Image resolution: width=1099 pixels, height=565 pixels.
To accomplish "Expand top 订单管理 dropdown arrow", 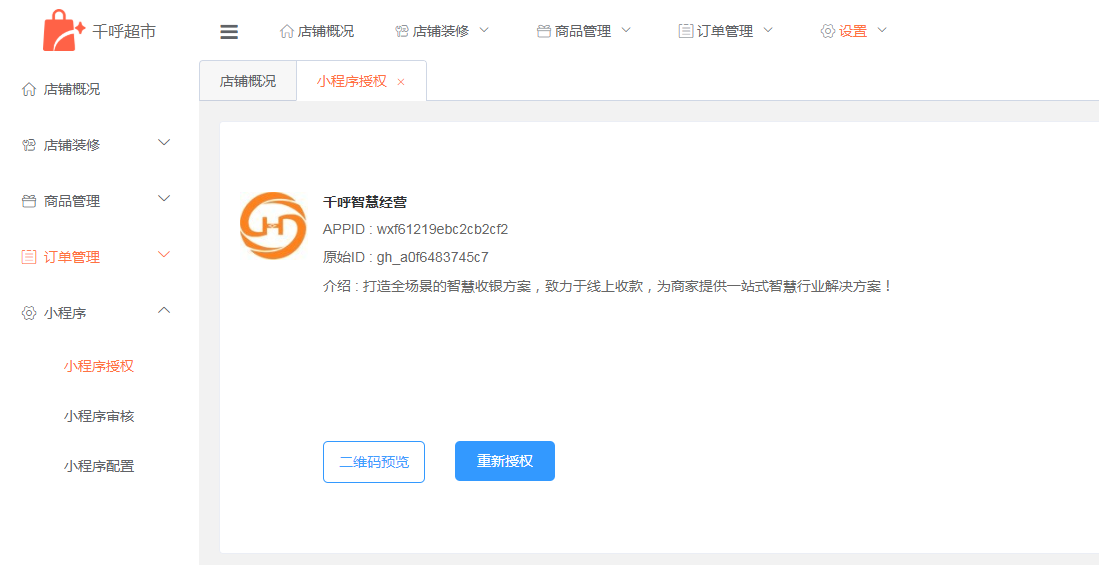I will [x=767, y=30].
